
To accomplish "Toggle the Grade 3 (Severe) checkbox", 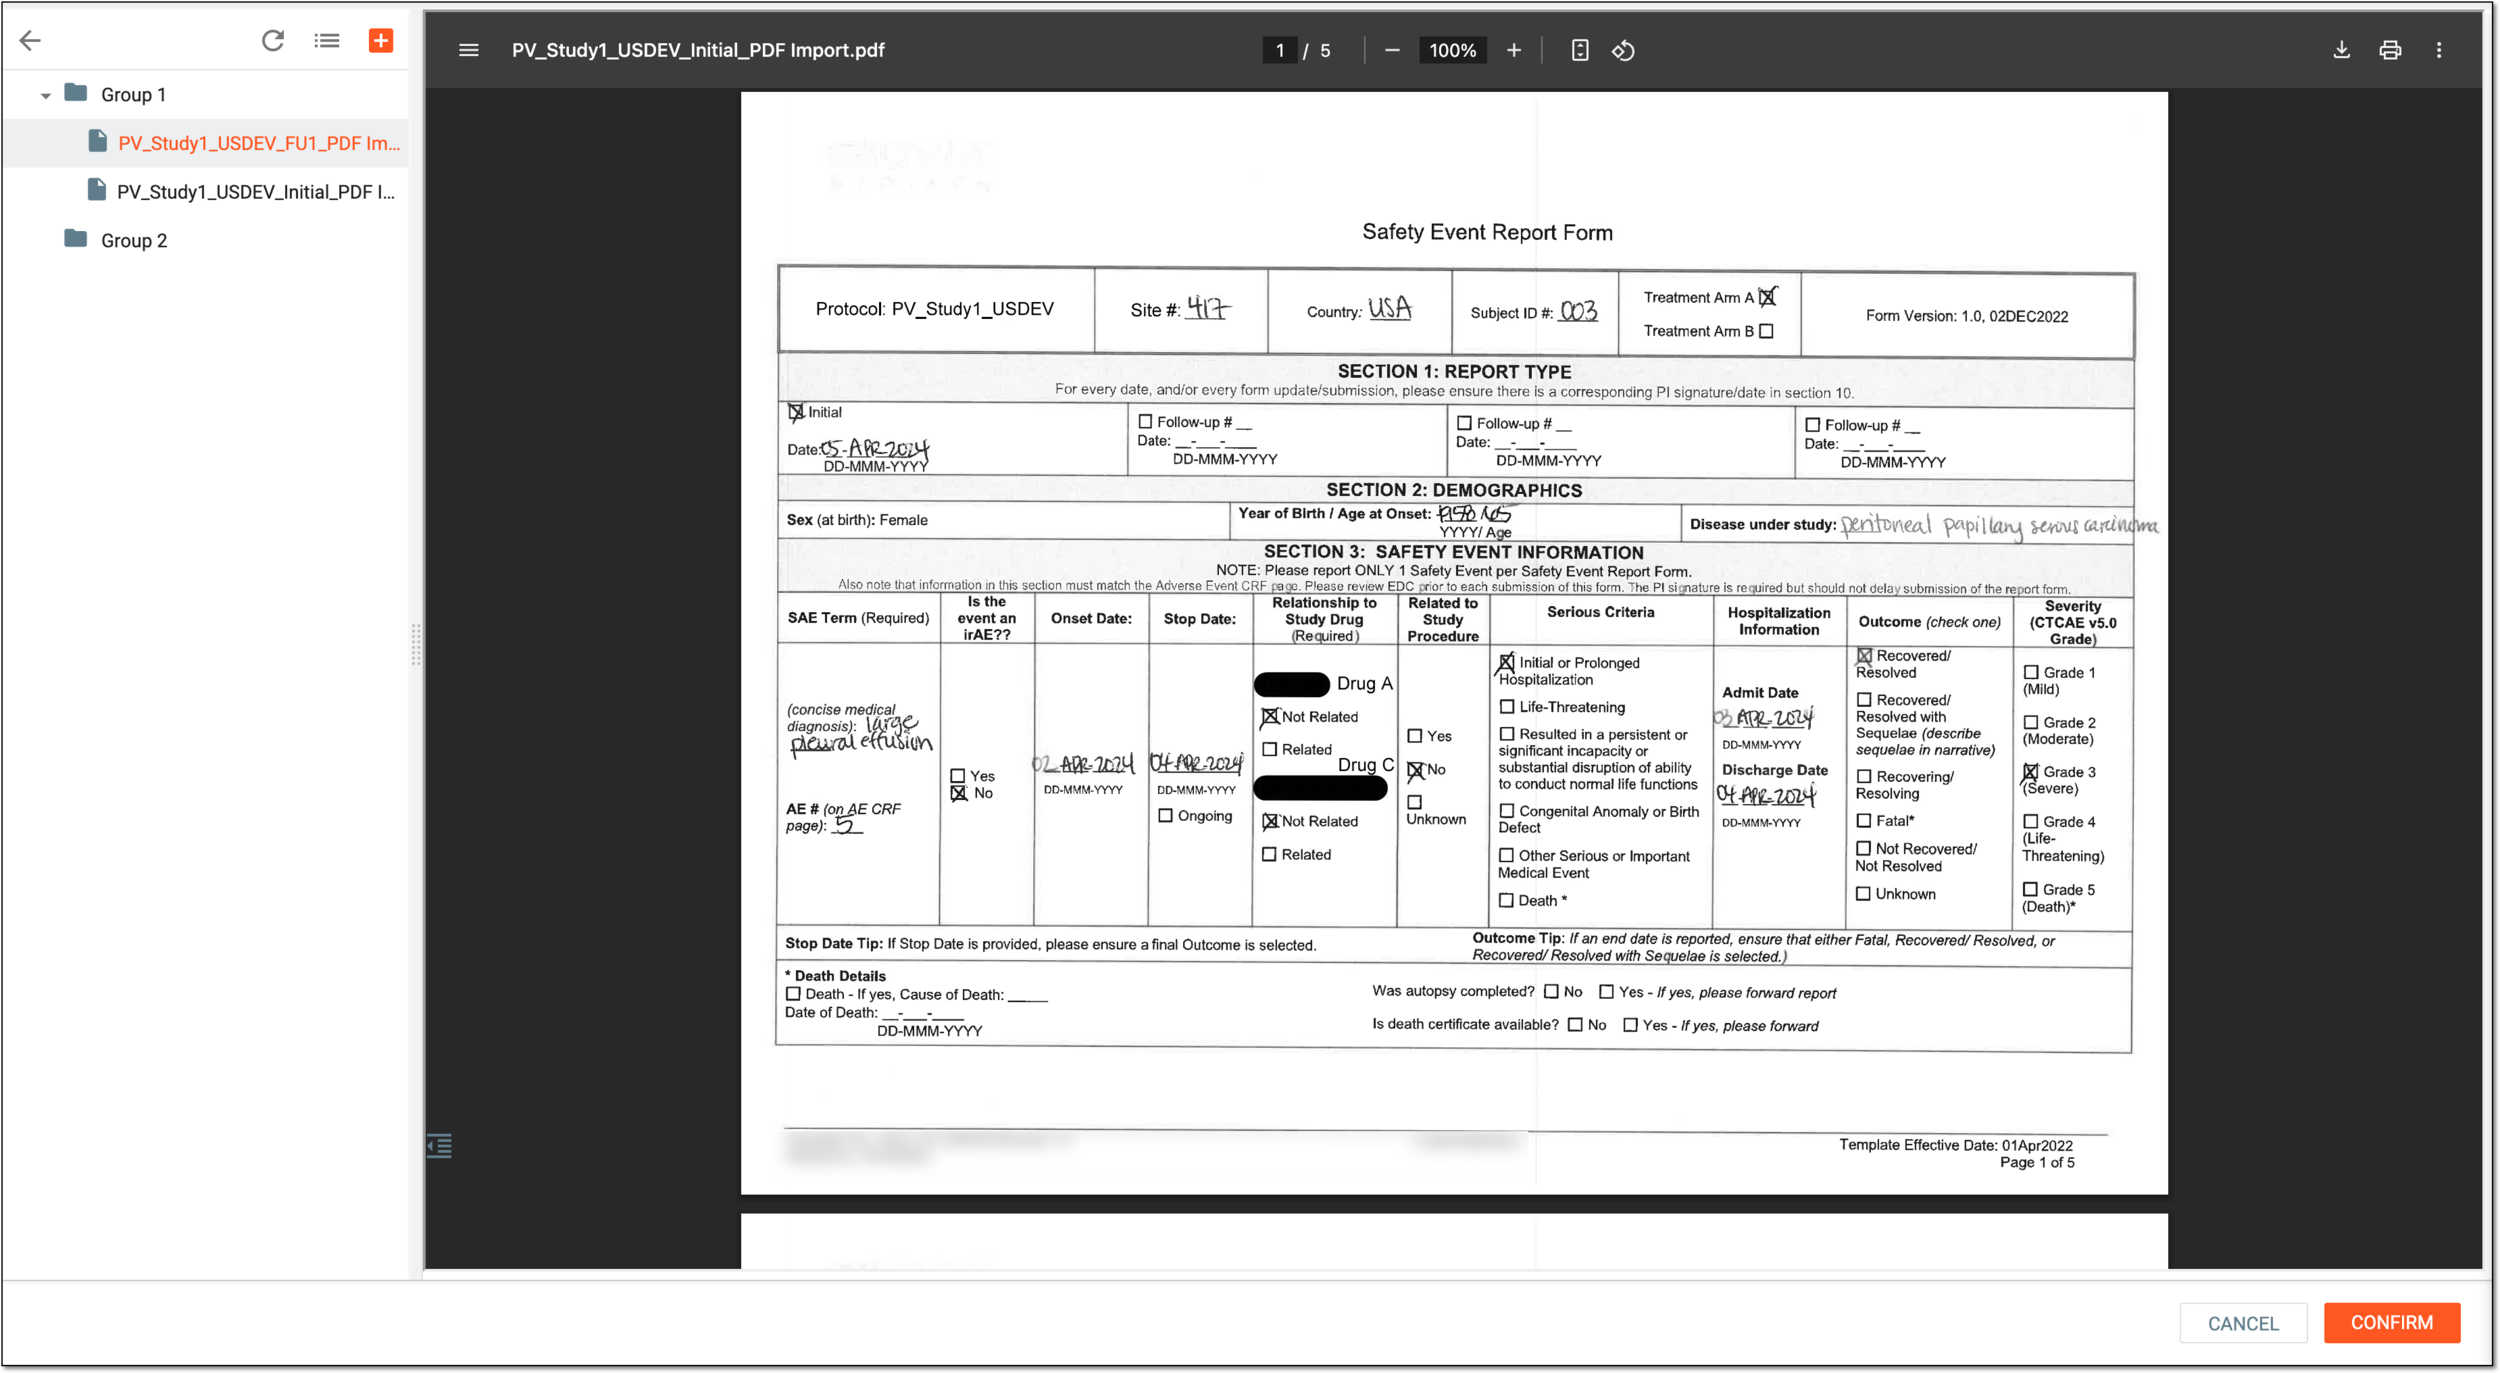I will [x=2030, y=772].
